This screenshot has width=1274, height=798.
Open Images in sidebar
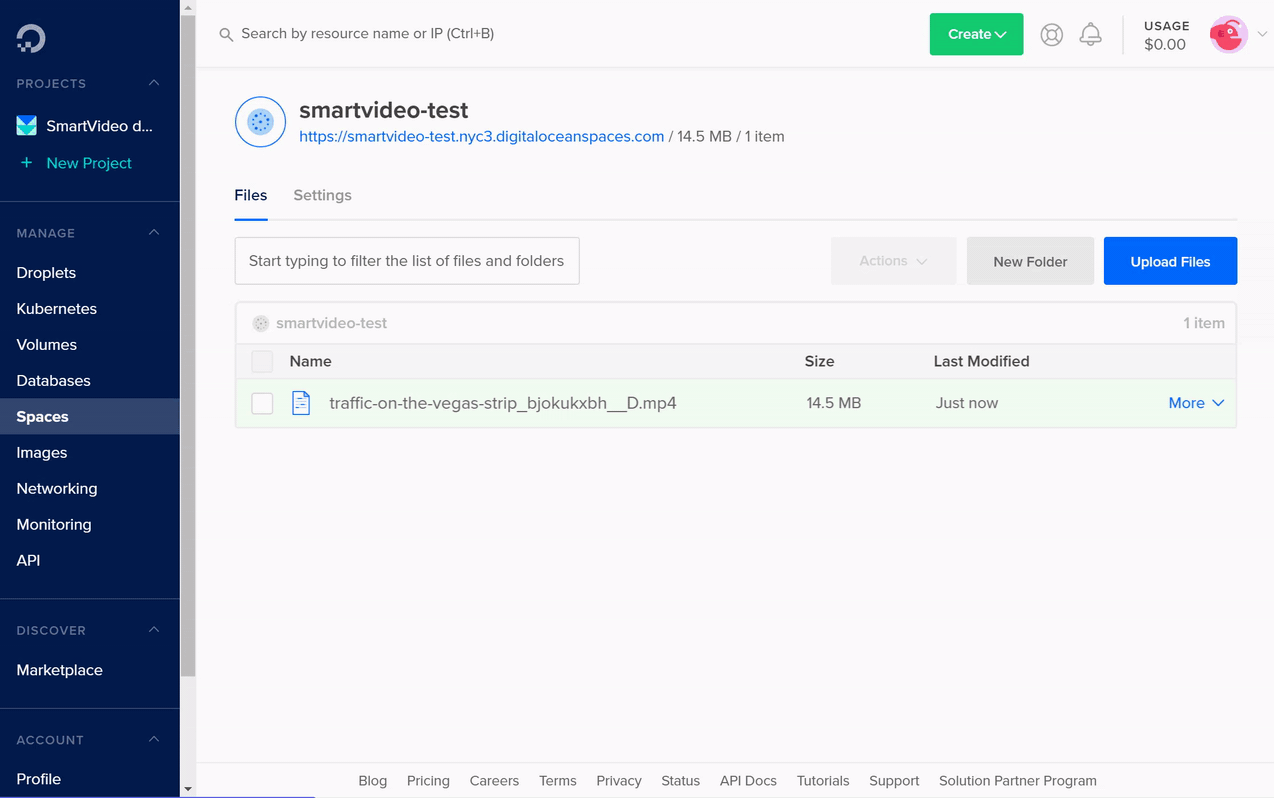coord(42,452)
